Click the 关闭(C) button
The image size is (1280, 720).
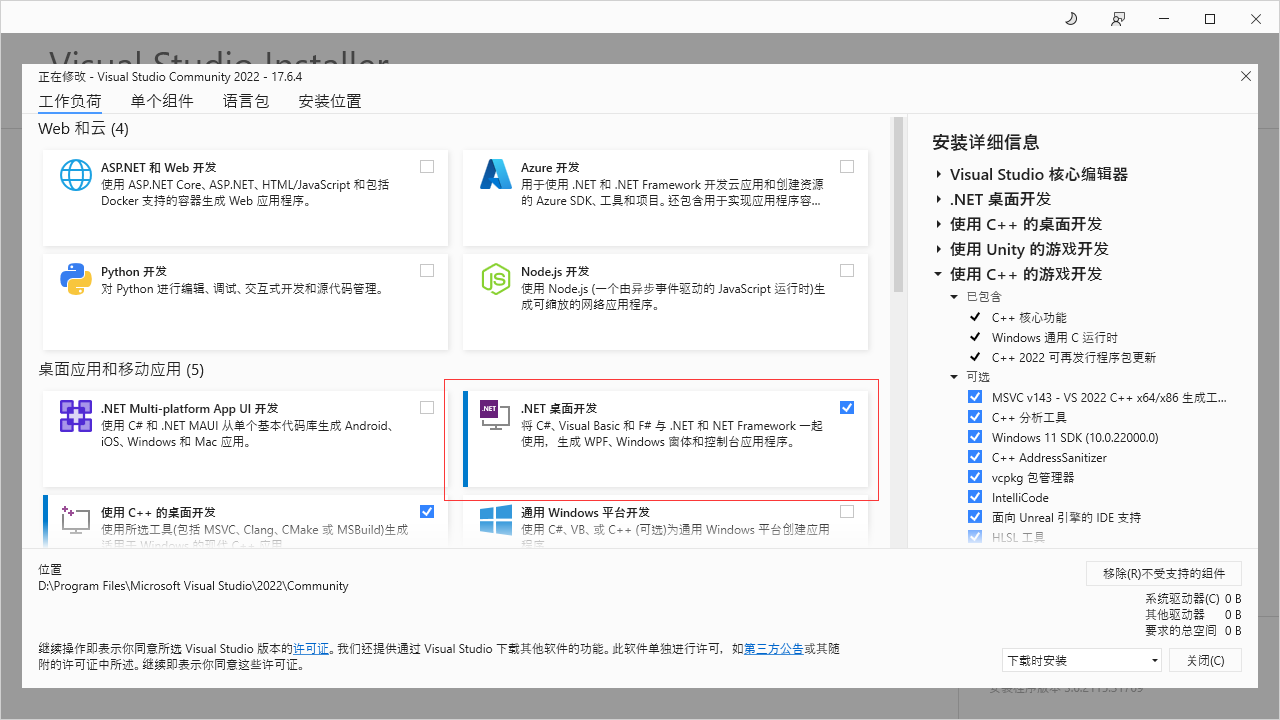point(1205,660)
